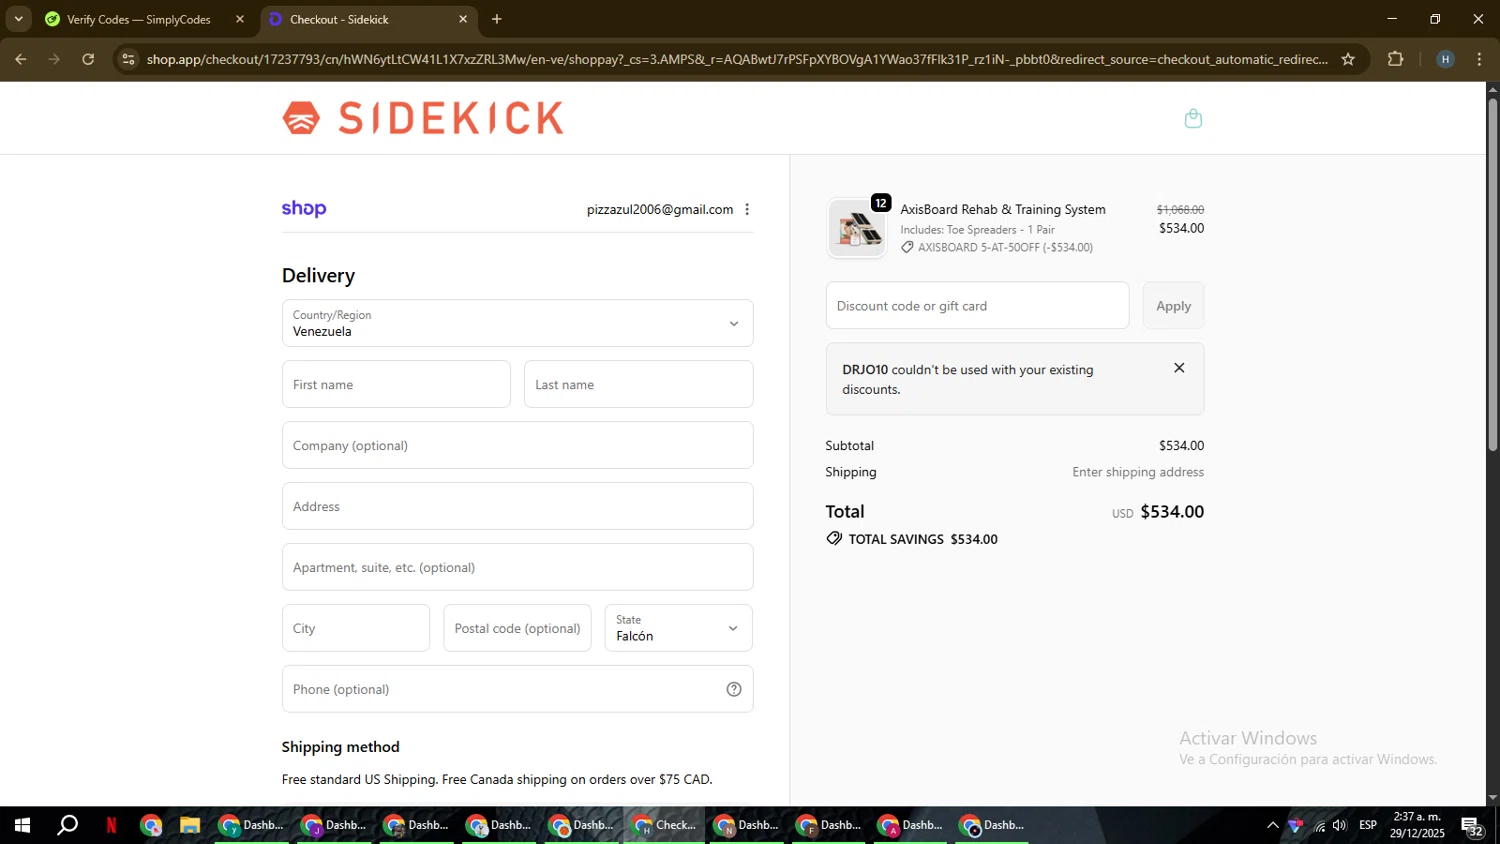
Task: Click the Phone (optional) field
Action: pyautogui.click(x=517, y=689)
